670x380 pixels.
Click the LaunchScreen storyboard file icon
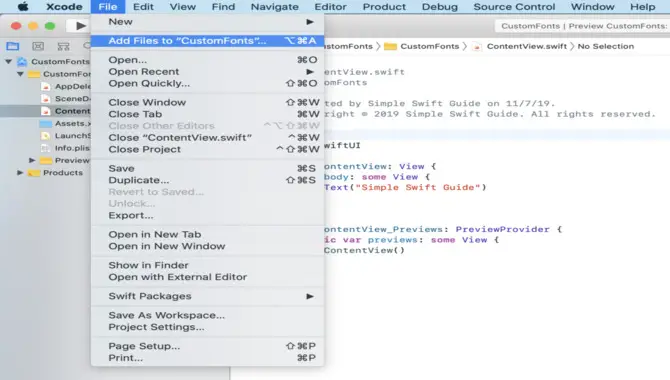46,136
